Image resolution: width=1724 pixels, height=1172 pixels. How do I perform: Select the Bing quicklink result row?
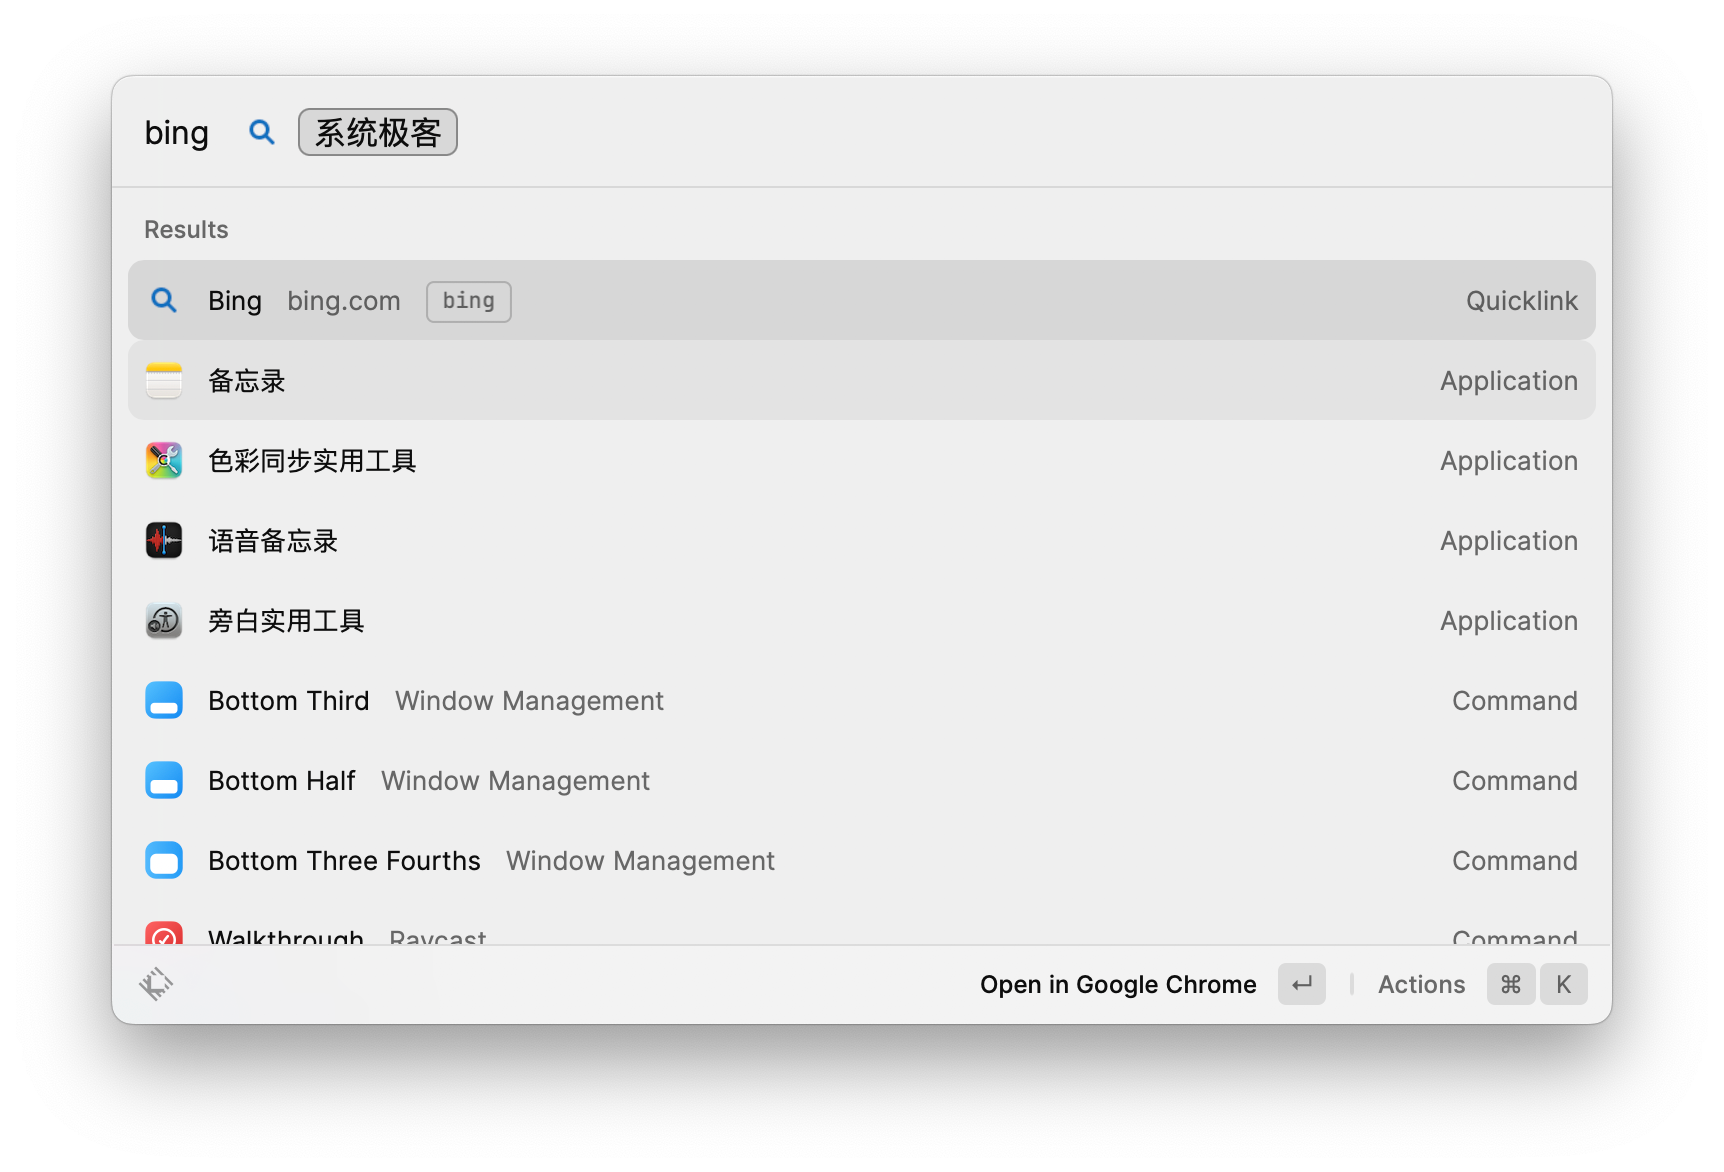(862, 300)
